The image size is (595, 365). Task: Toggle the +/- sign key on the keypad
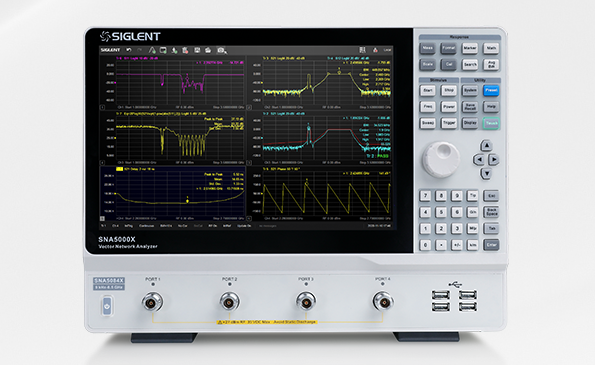click(x=457, y=245)
